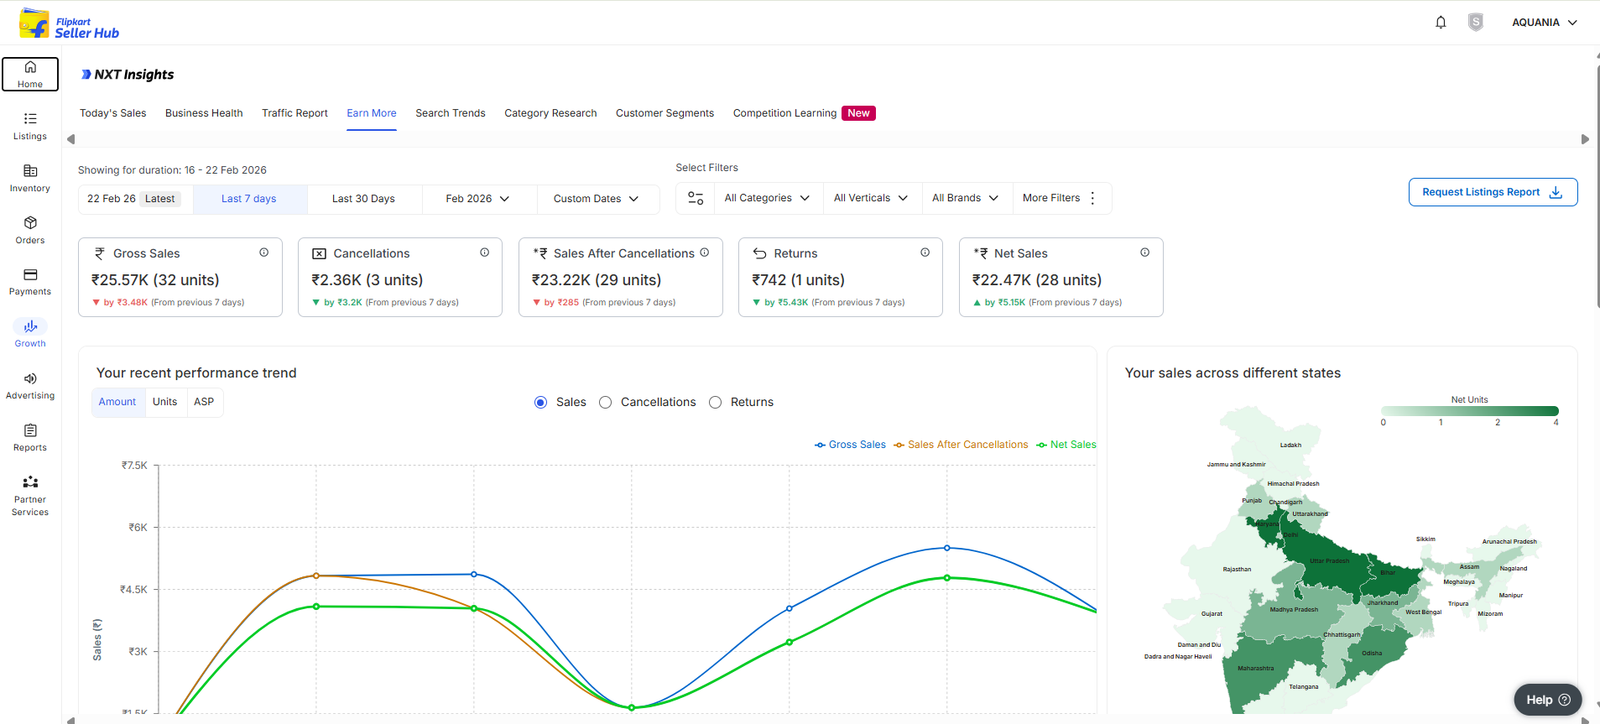Click Request Listings Report button
Image resolution: width=1600 pixels, height=724 pixels.
[x=1493, y=192]
